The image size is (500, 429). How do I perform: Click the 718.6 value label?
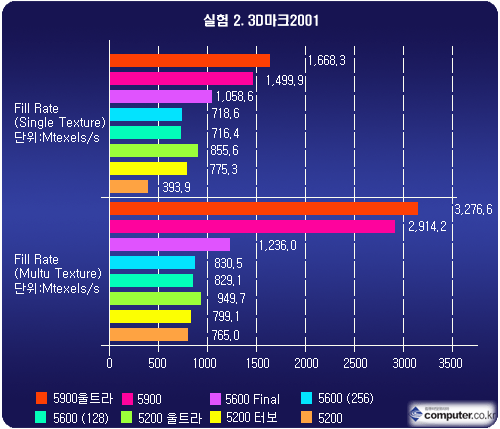point(226,113)
